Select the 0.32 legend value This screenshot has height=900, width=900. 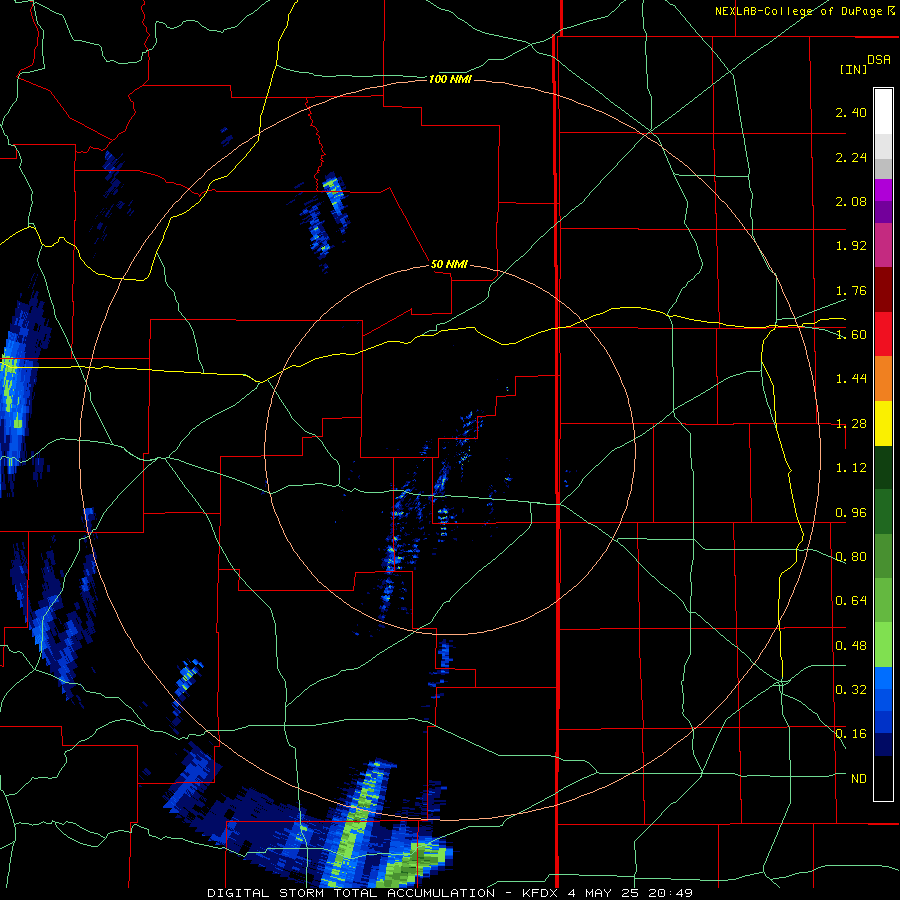click(851, 690)
